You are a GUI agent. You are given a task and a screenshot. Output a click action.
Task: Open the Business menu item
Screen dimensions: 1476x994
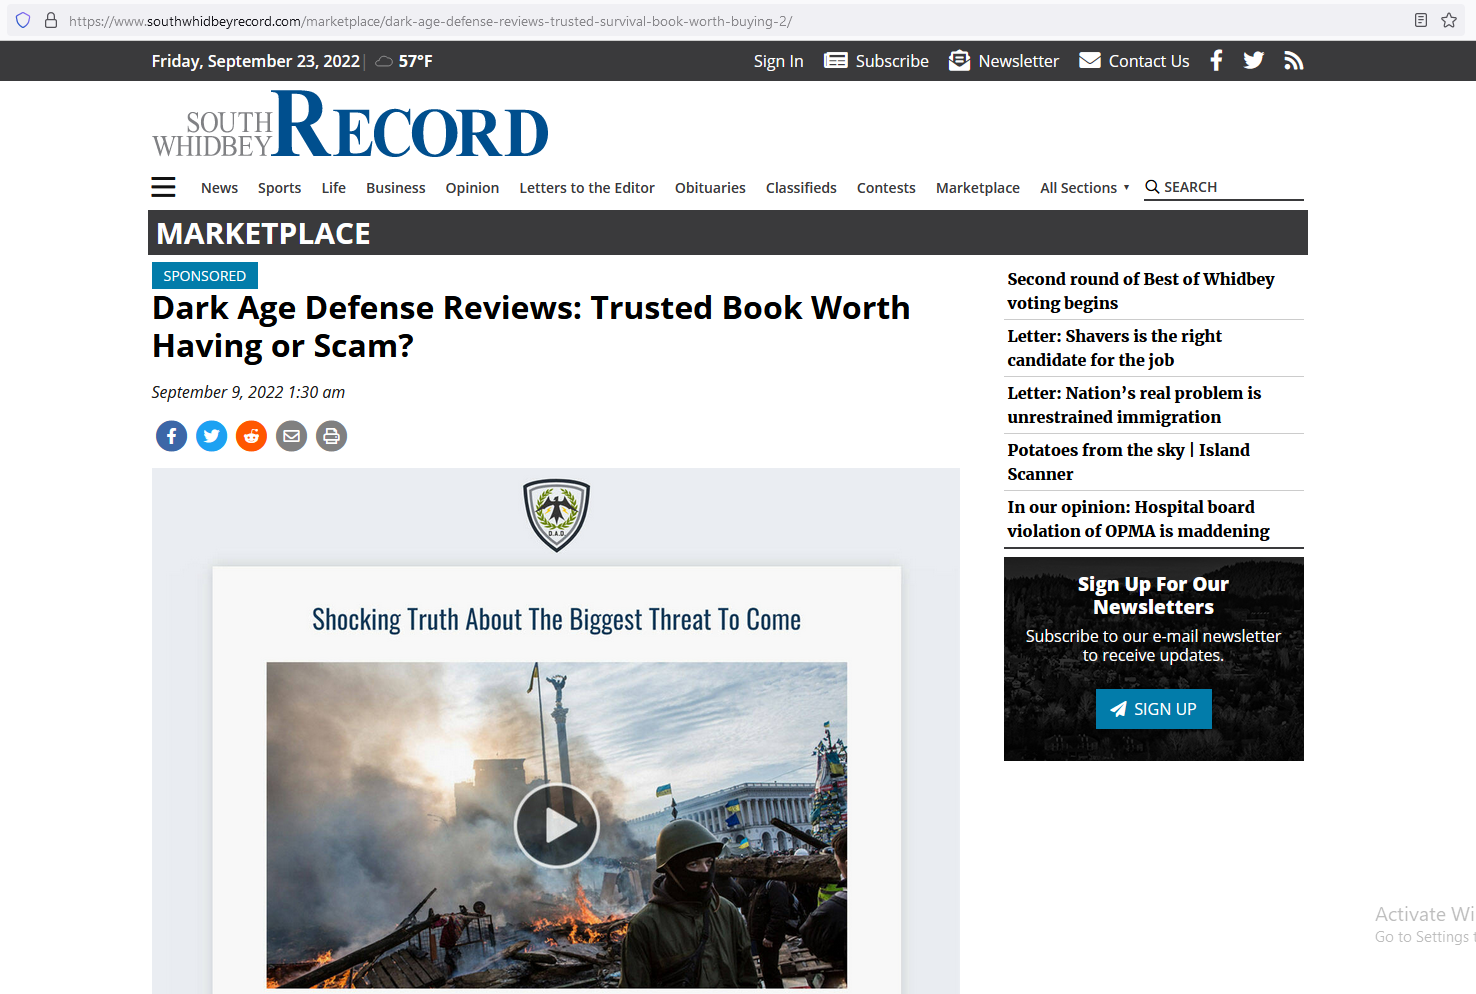point(396,188)
